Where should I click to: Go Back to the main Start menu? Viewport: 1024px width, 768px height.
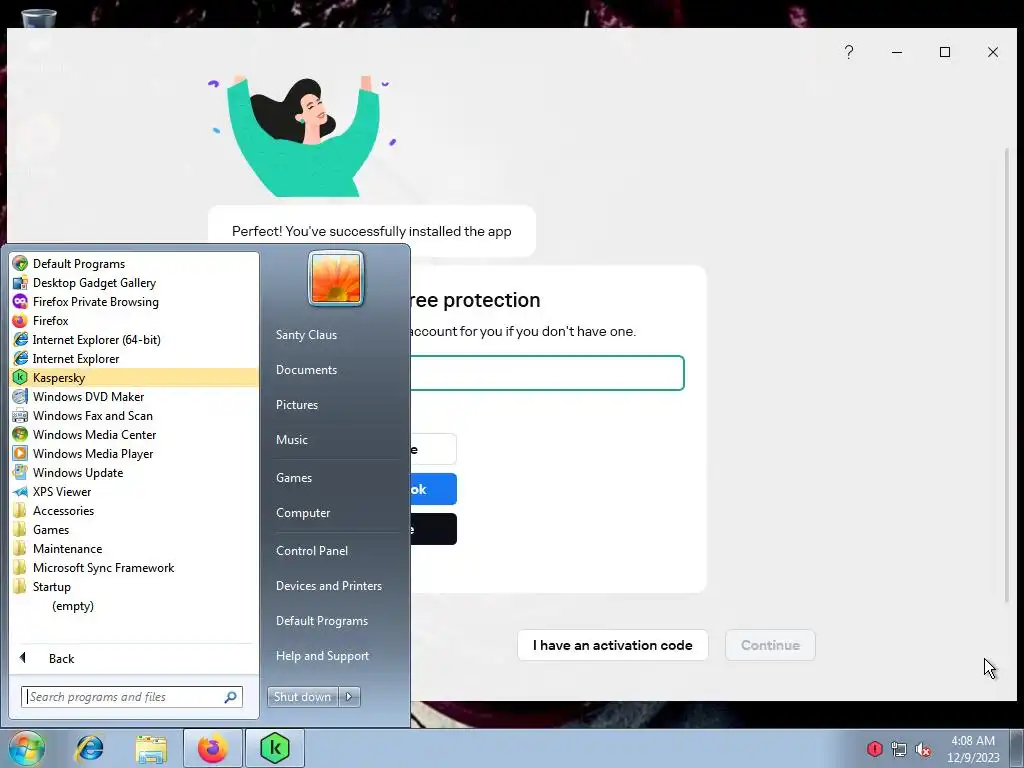60,658
